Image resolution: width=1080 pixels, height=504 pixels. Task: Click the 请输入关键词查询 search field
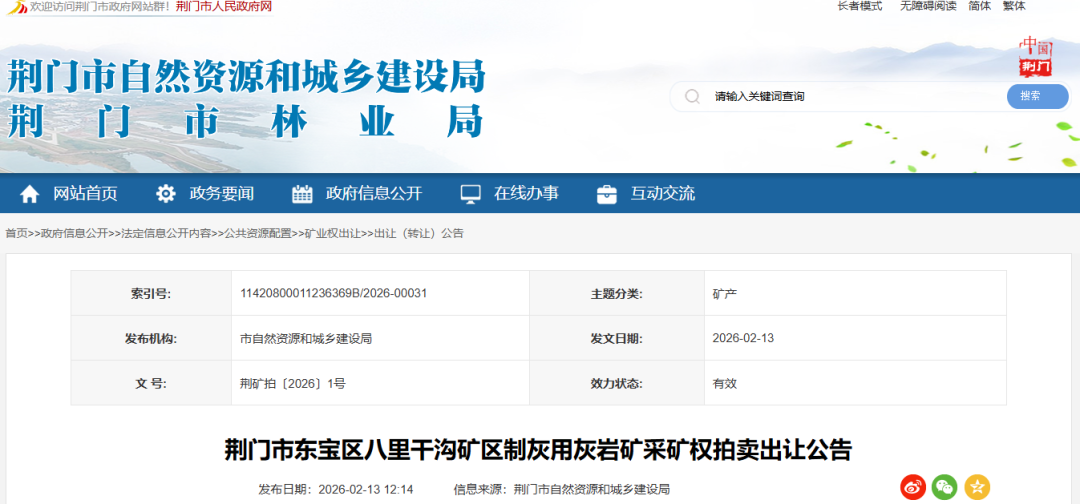tap(850, 96)
